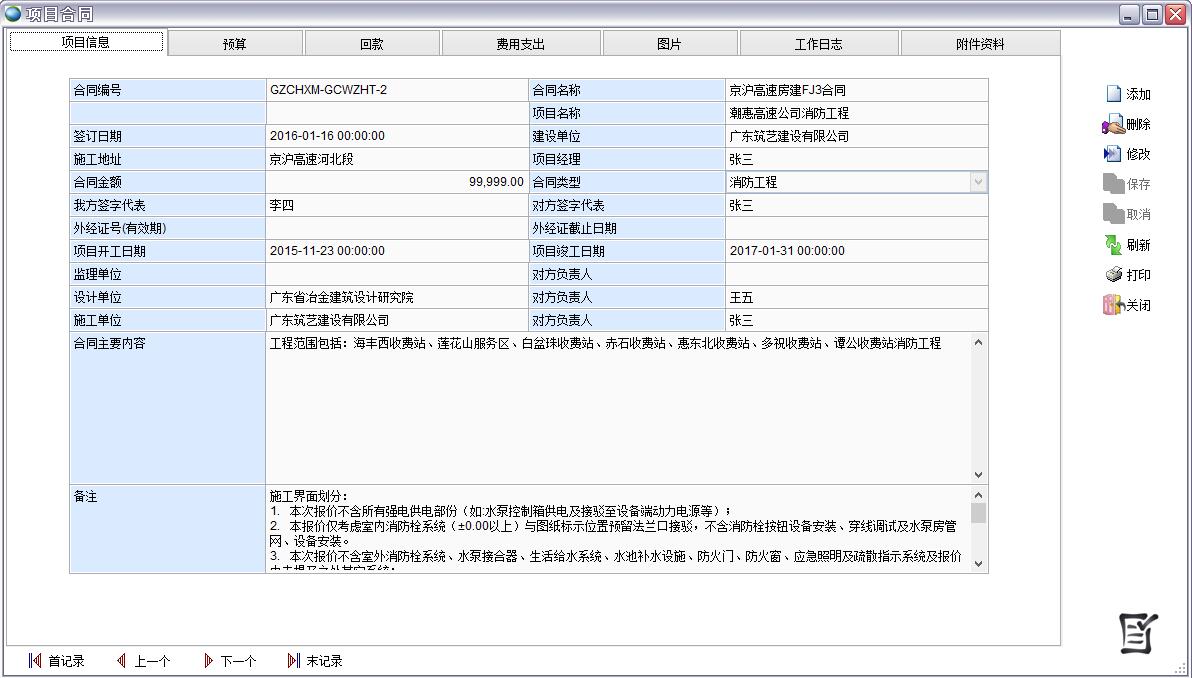Open the 合同类型 dropdown arrow
1192x678 pixels.
[978, 182]
